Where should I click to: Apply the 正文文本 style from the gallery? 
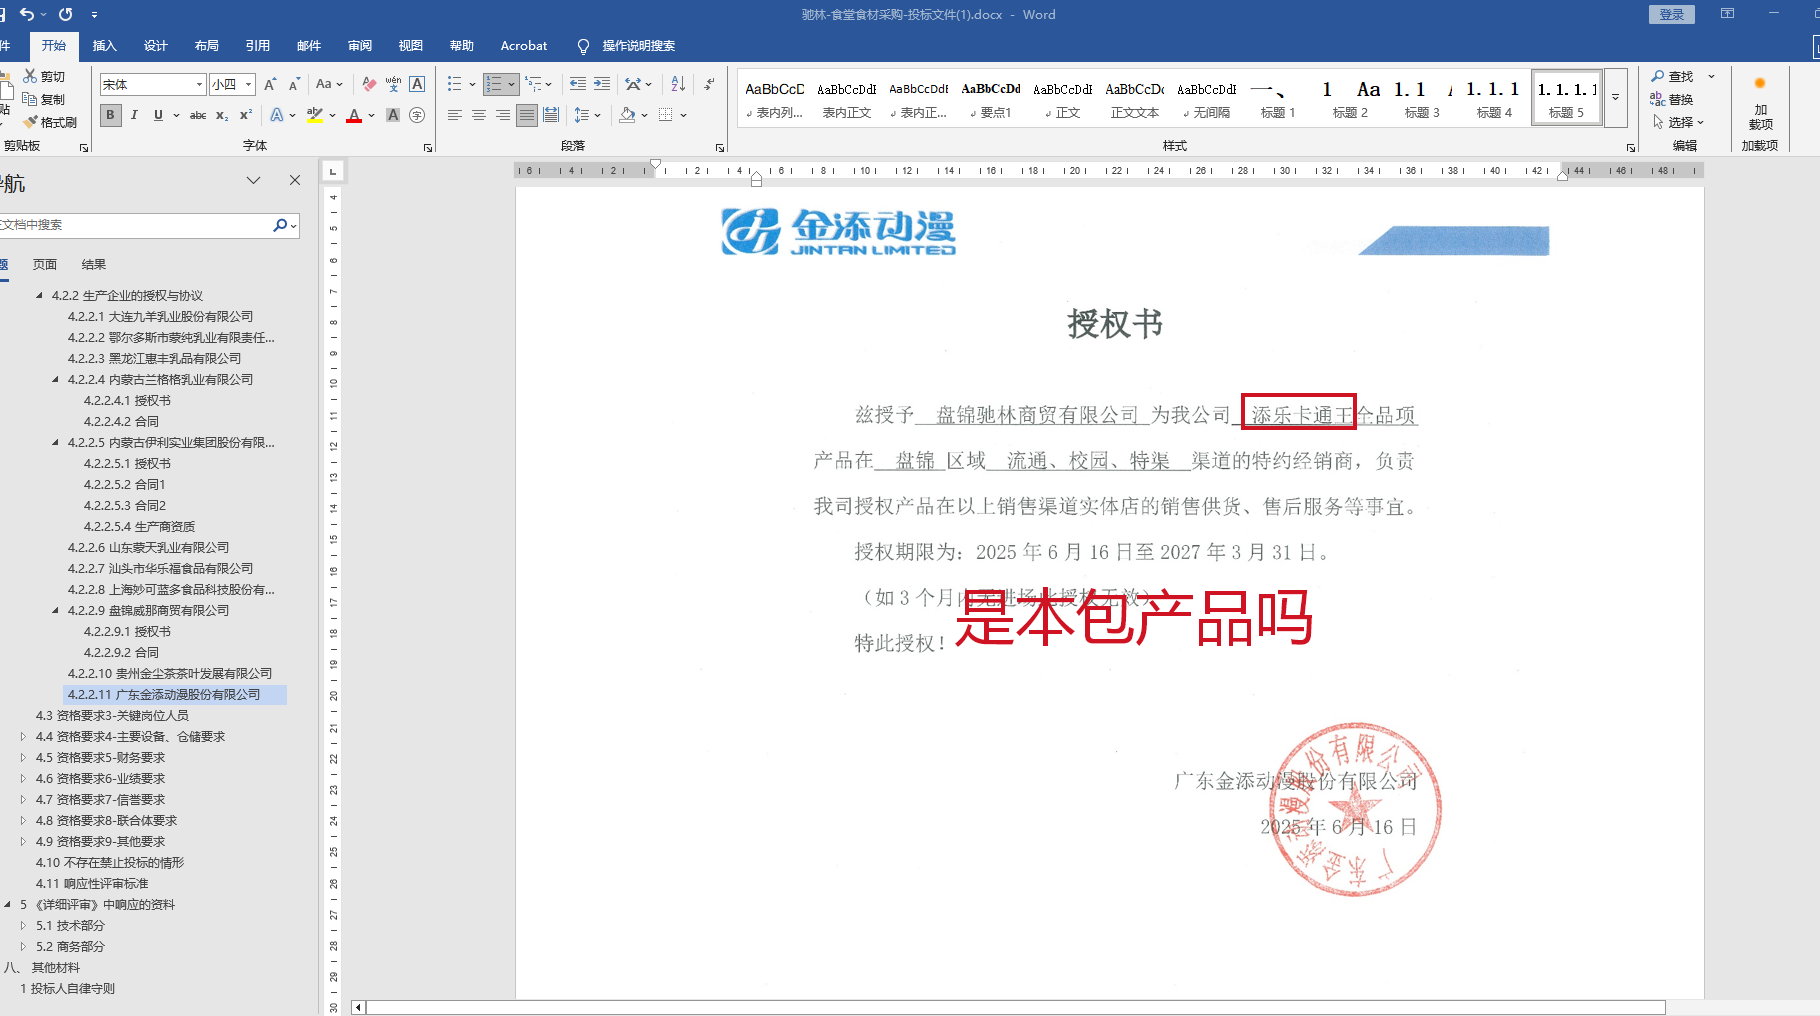[x=1134, y=98]
